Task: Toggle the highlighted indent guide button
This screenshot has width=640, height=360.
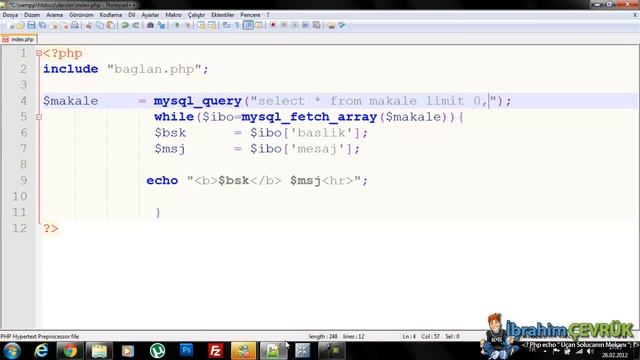Action: point(248,25)
